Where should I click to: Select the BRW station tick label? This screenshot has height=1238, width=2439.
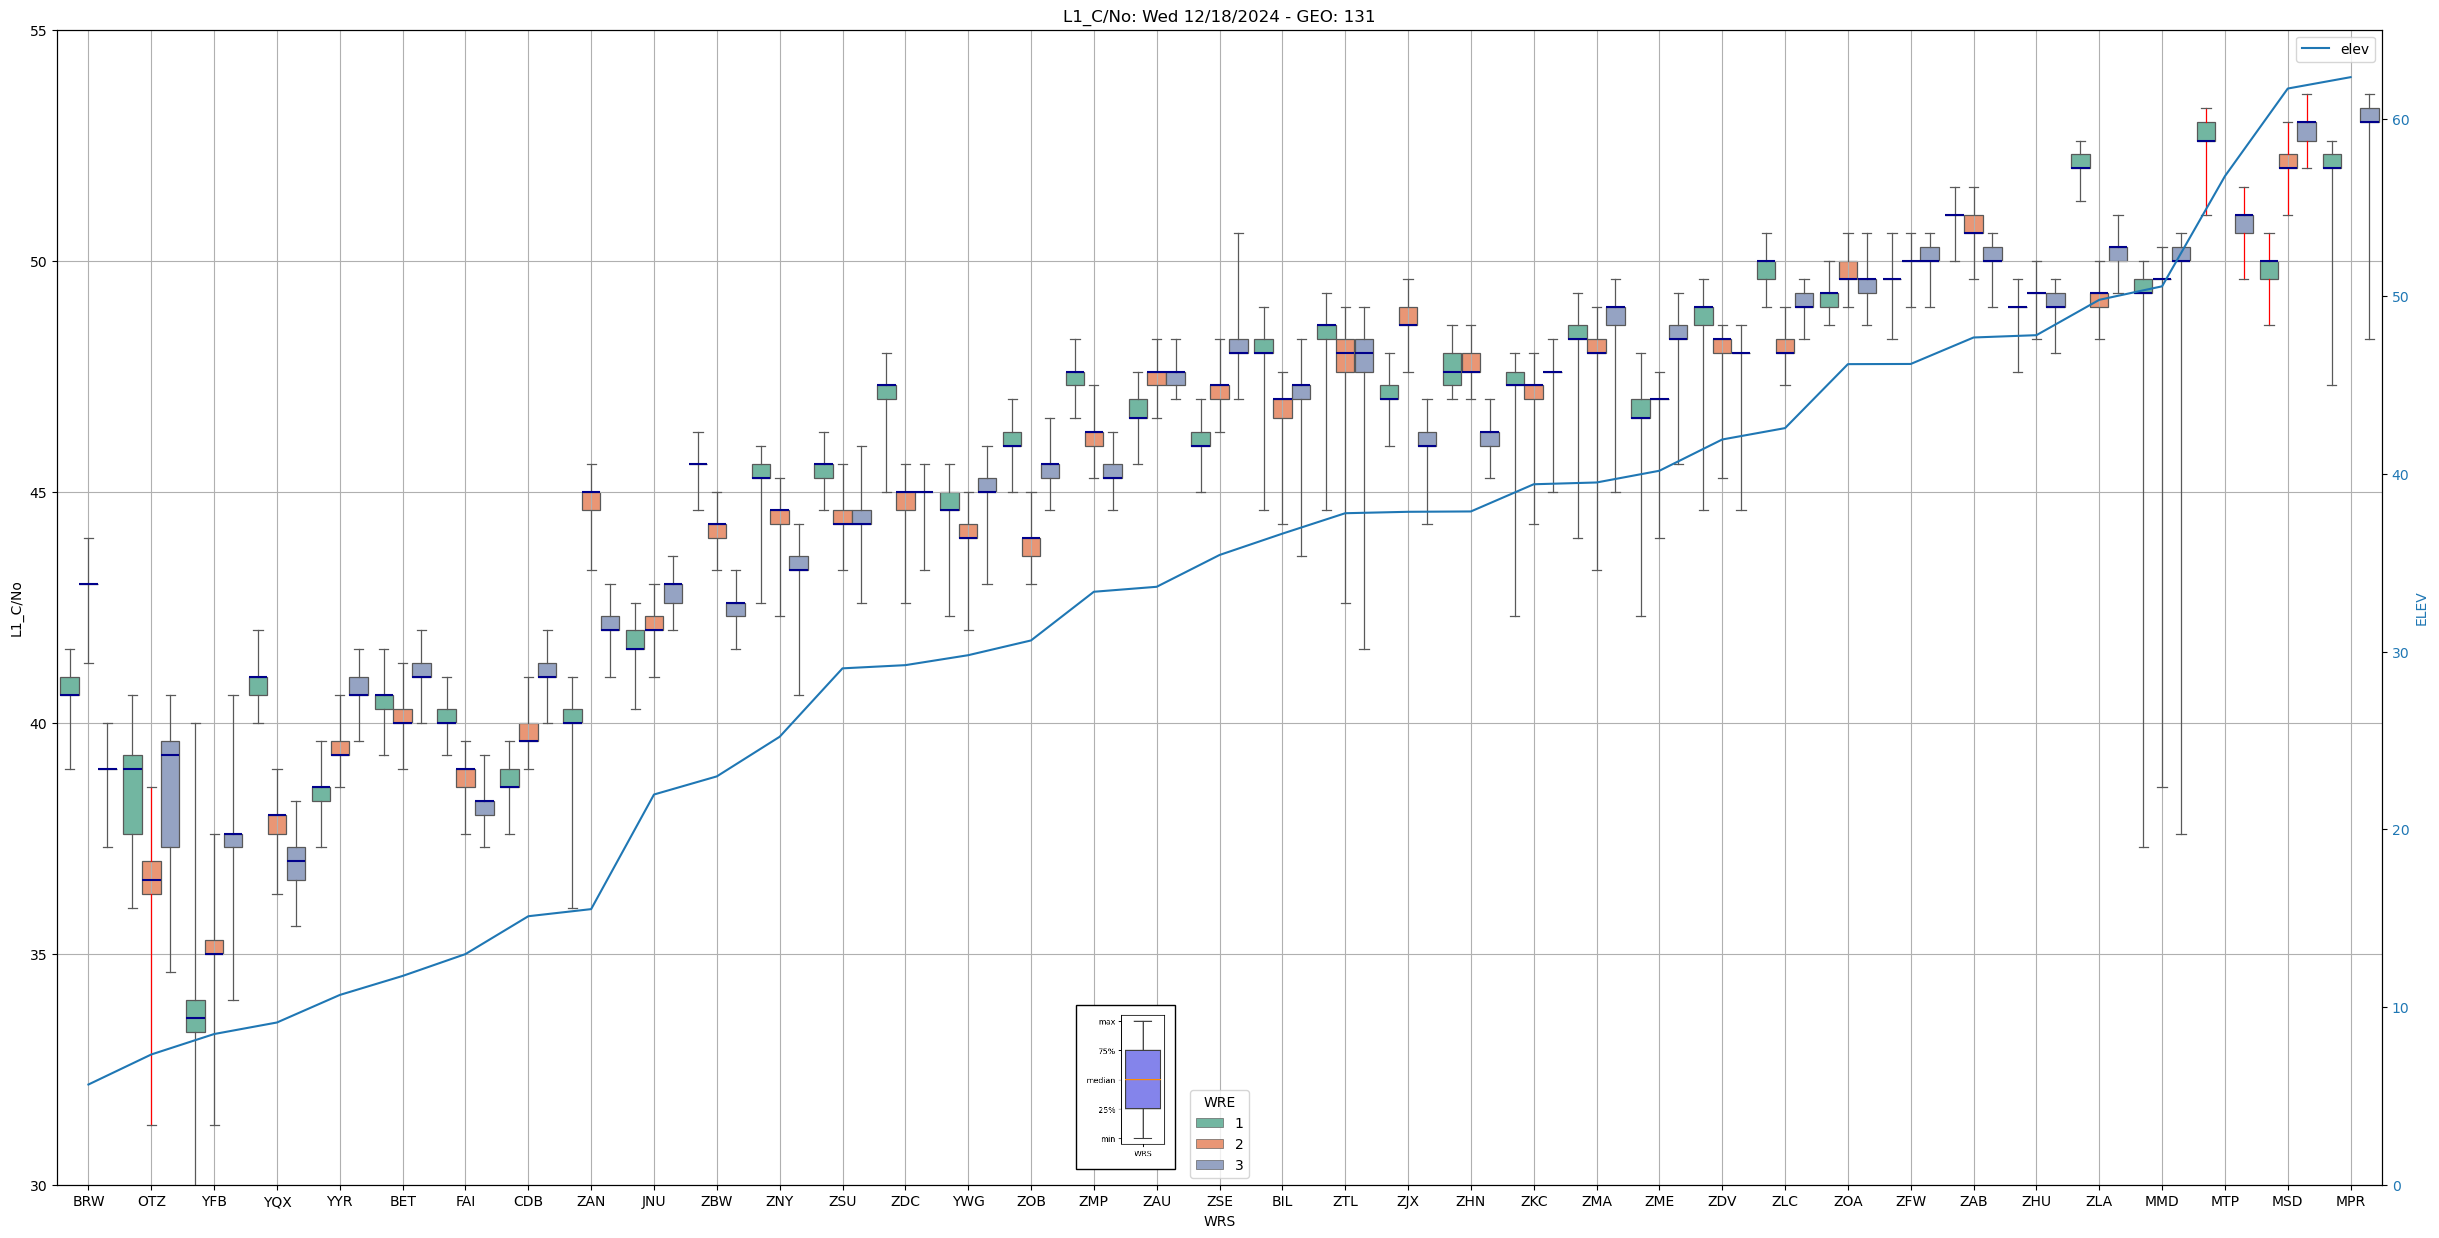(x=88, y=1202)
